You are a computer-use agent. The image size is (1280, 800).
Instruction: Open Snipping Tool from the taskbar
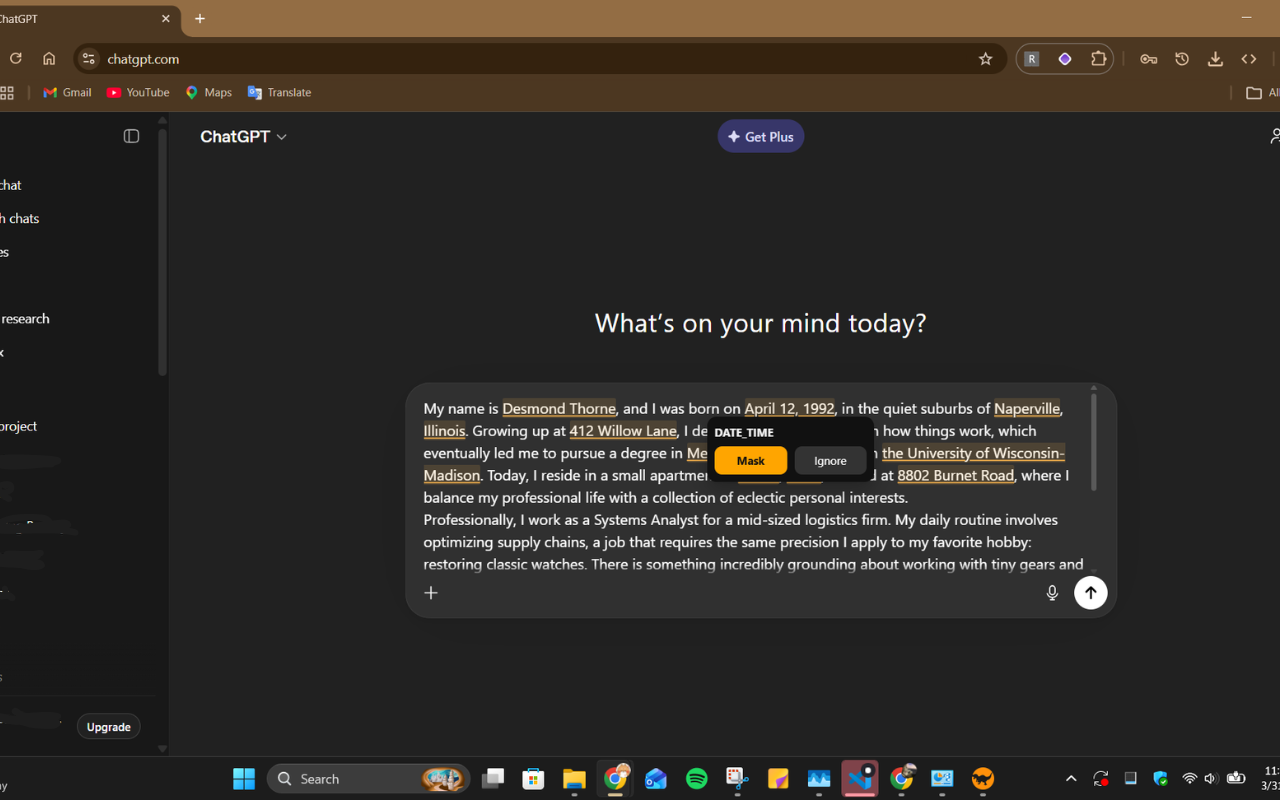(x=737, y=779)
